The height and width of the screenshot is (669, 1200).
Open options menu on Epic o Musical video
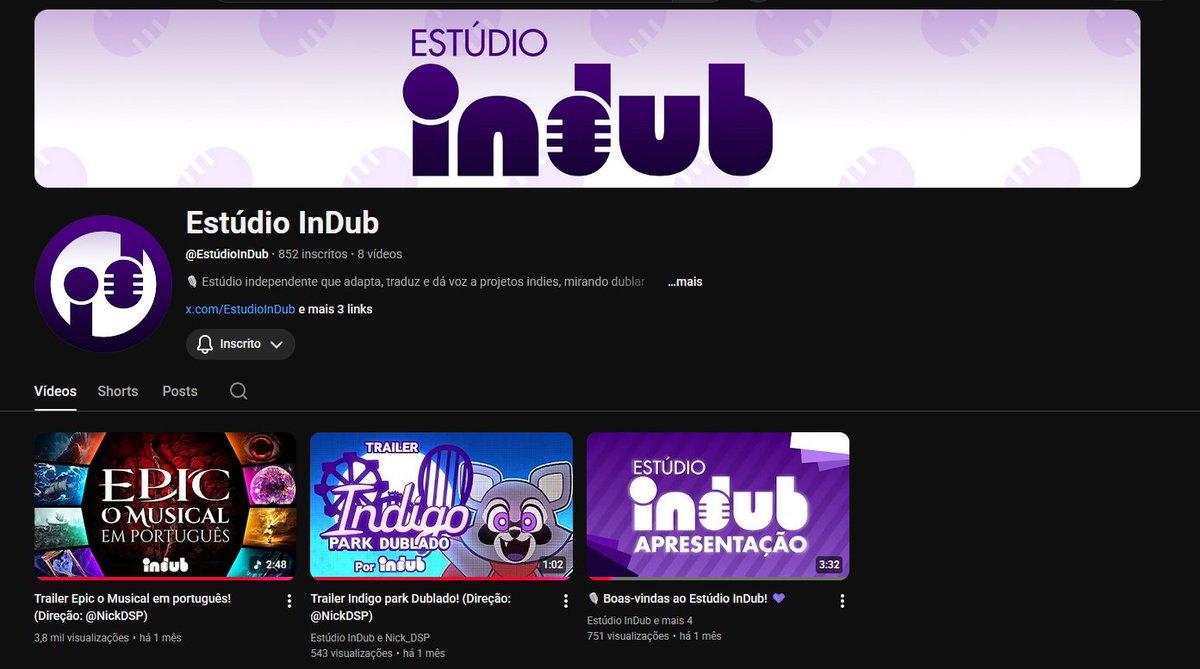(x=288, y=600)
